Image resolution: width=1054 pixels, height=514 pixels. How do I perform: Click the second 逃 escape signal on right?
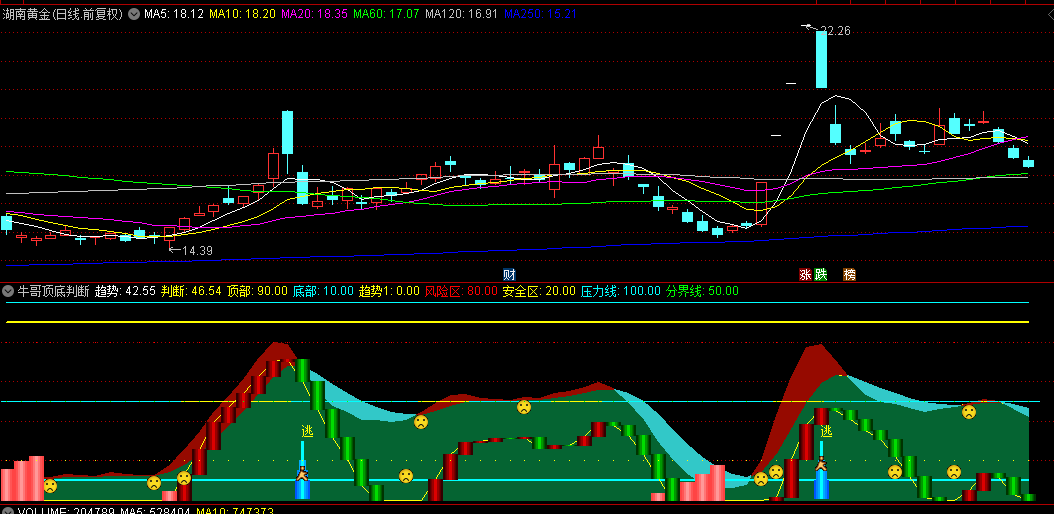826,432
